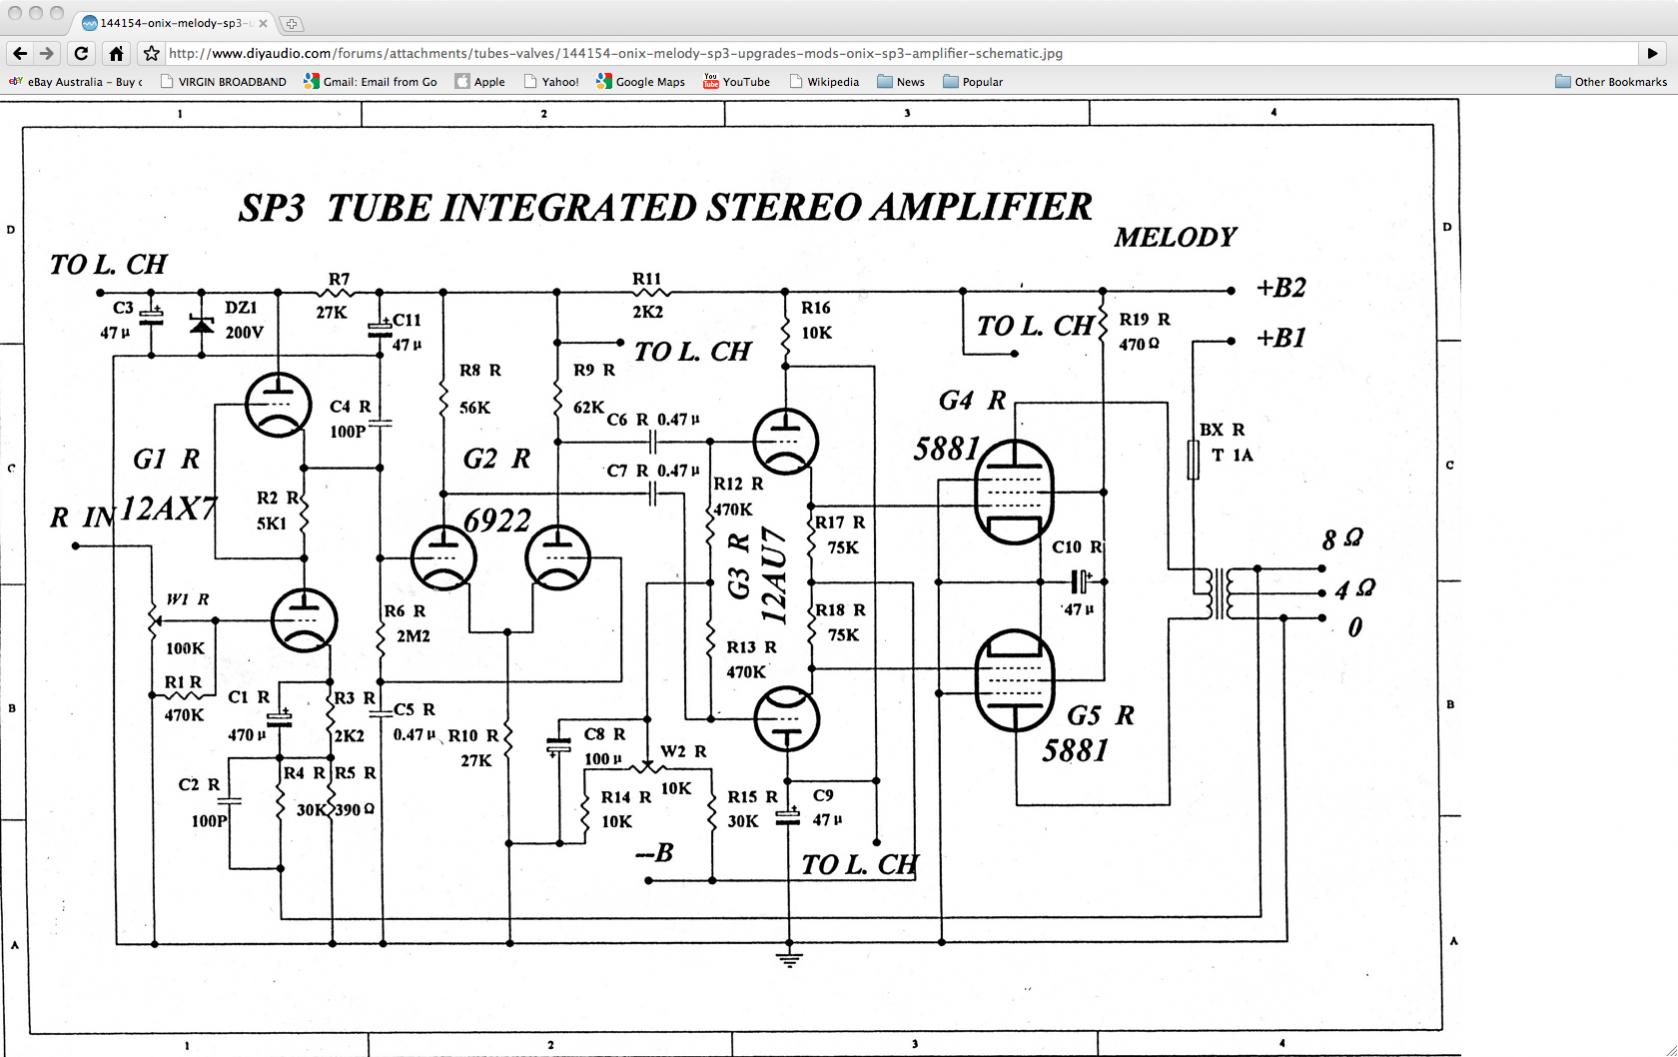This screenshot has height=1057, width=1678.
Task: Click the 4 Ω output terminal label
Action: pyautogui.click(x=1354, y=589)
